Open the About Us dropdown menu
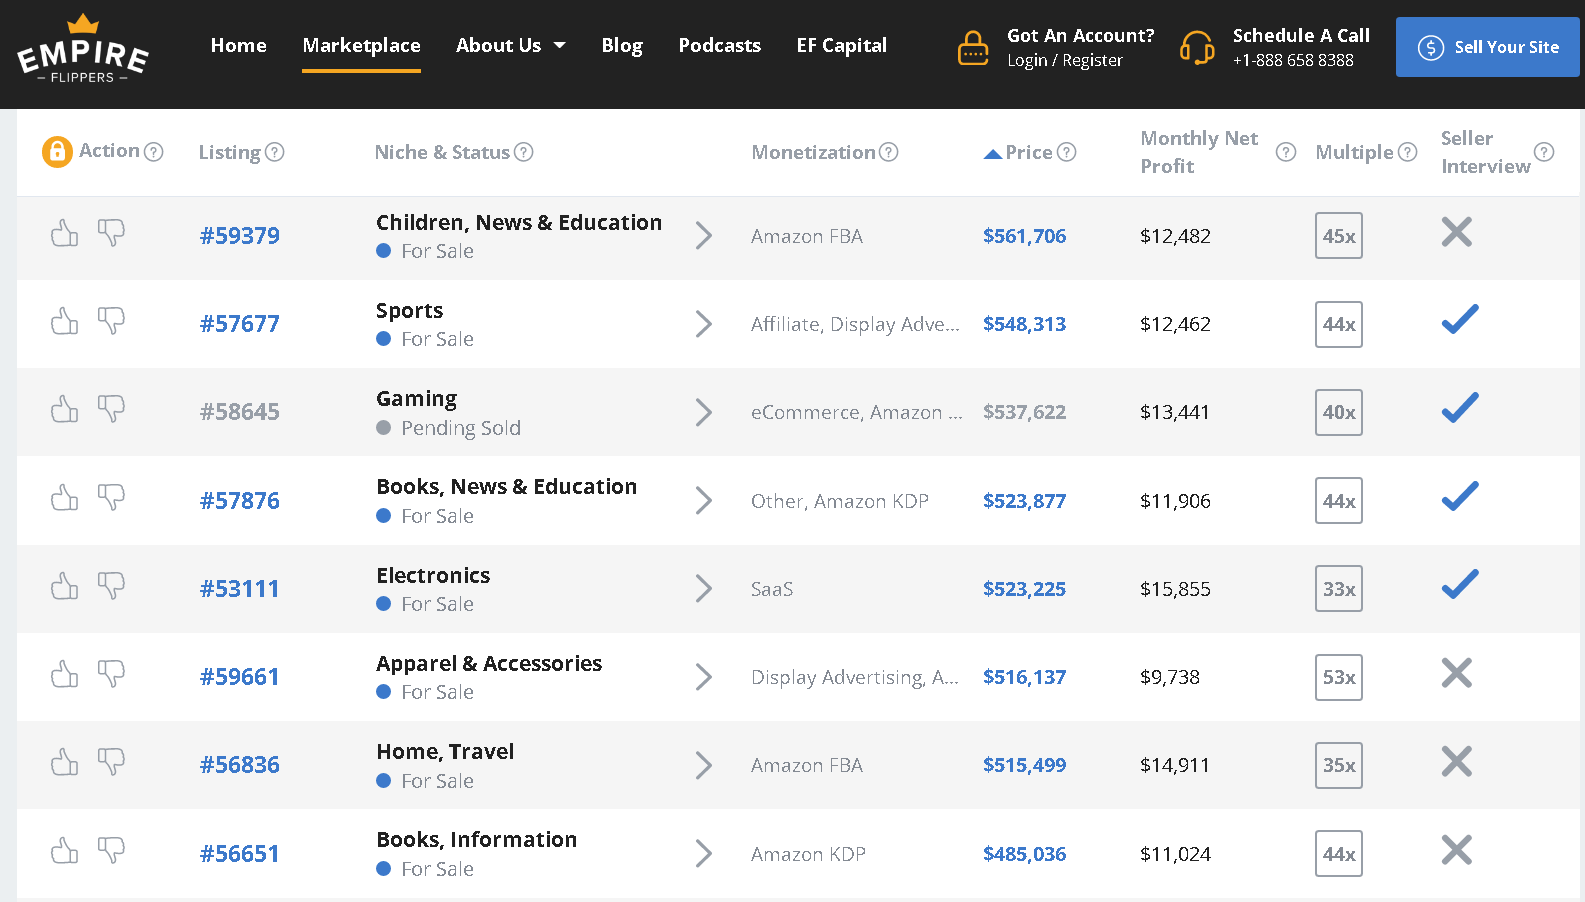Screen dimensions: 1585x902 click(x=510, y=45)
